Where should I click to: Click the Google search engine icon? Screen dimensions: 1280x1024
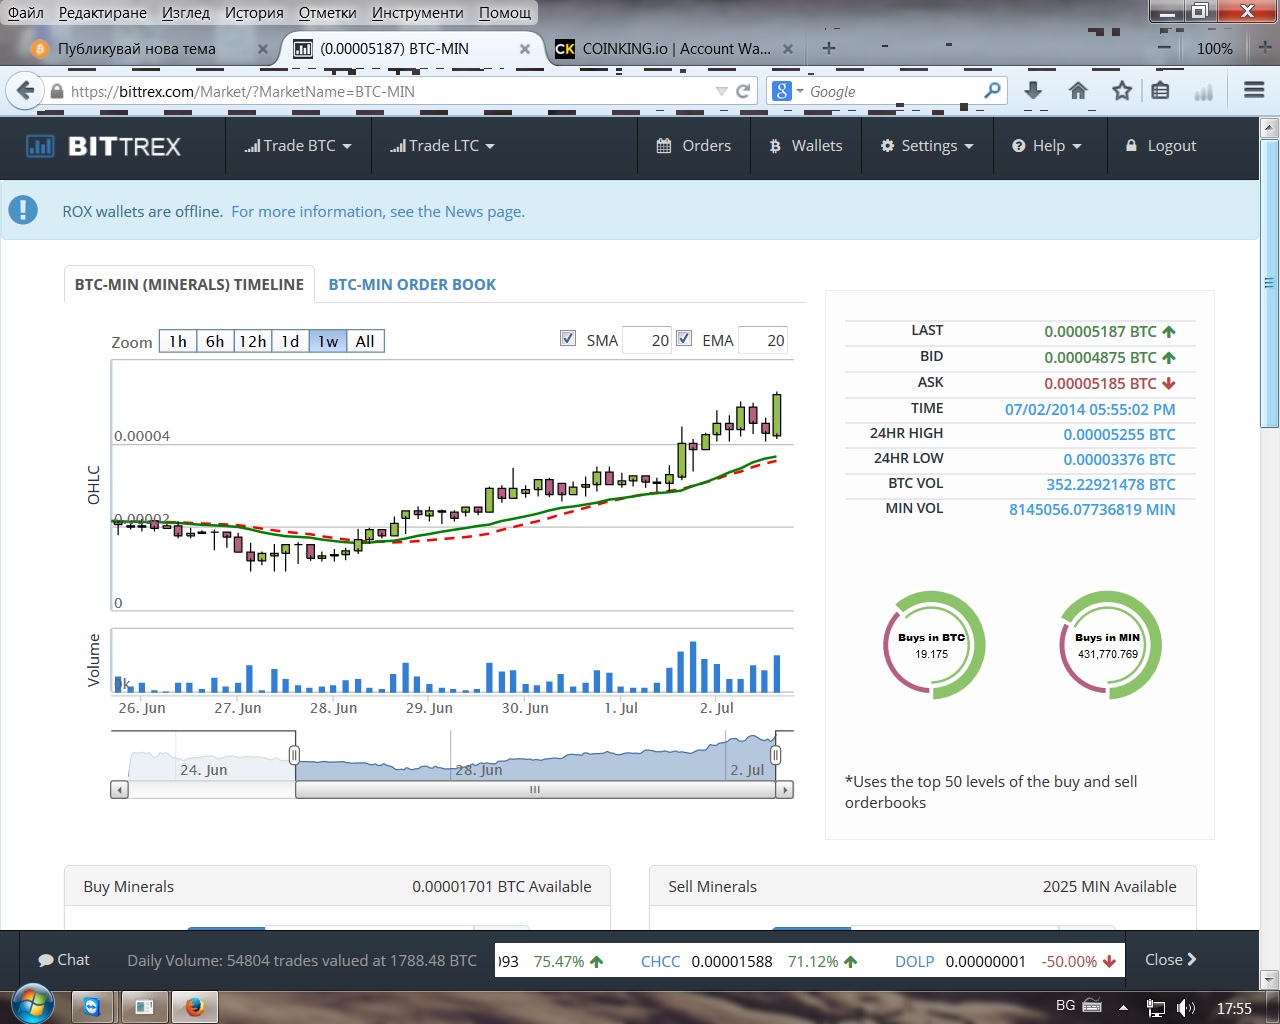782,91
